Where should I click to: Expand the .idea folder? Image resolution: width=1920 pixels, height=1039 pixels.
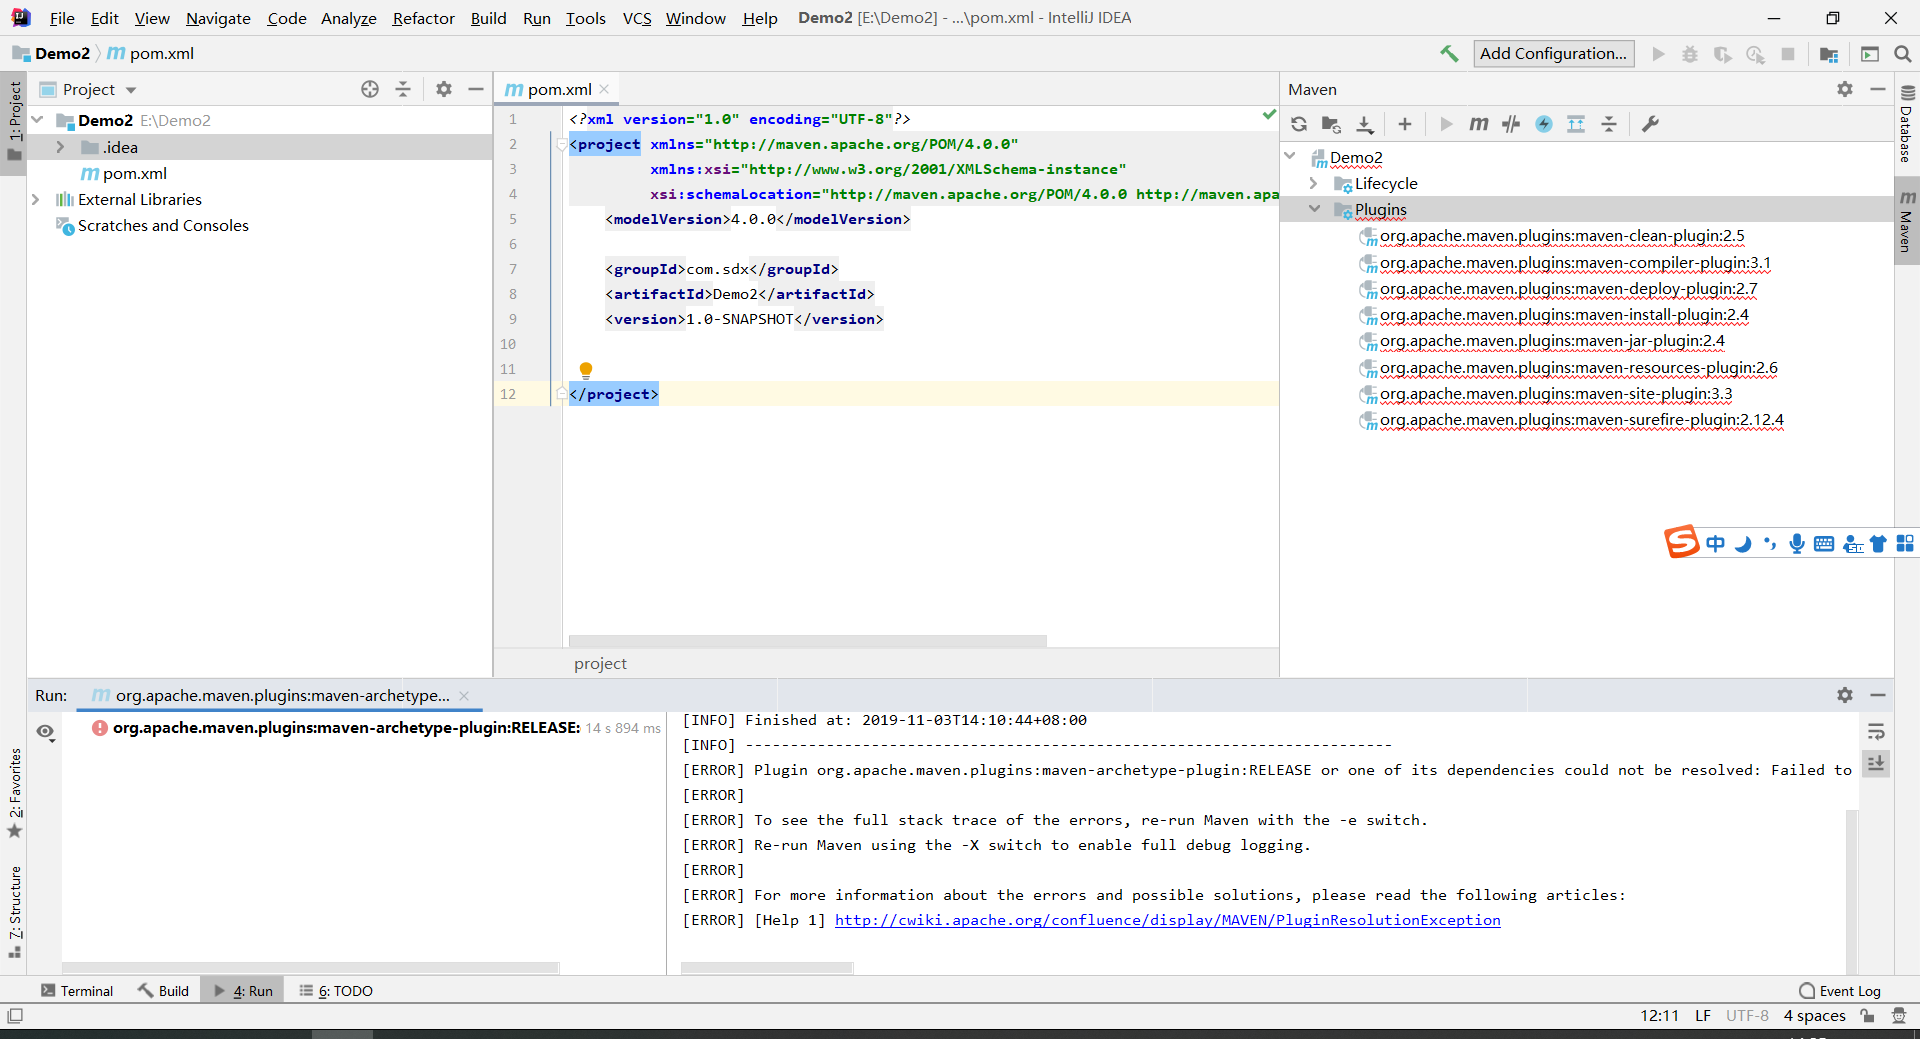pyautogui.click(x=60, y=147)
